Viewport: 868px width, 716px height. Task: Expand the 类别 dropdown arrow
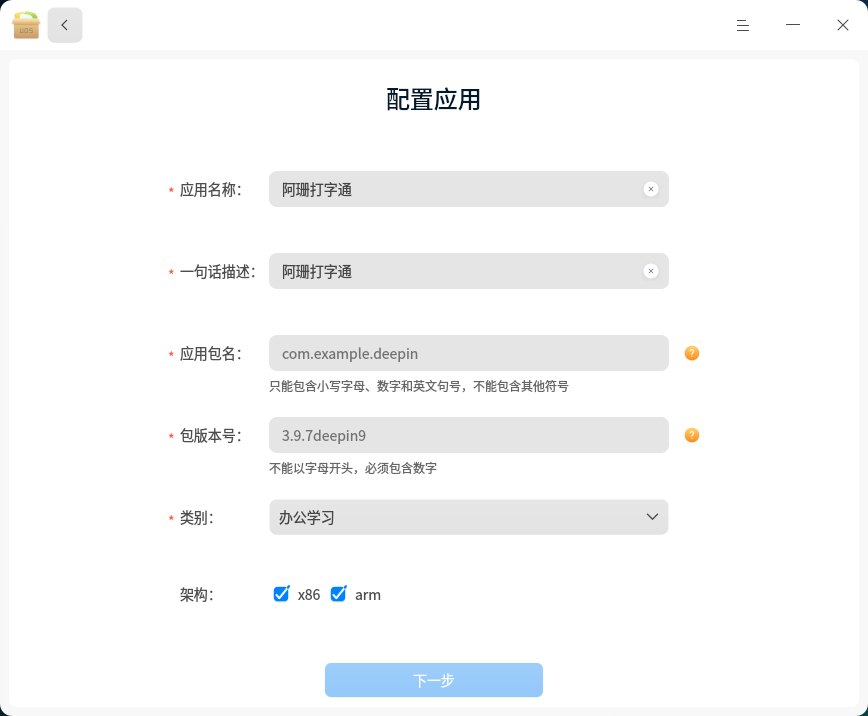(652, 517)
